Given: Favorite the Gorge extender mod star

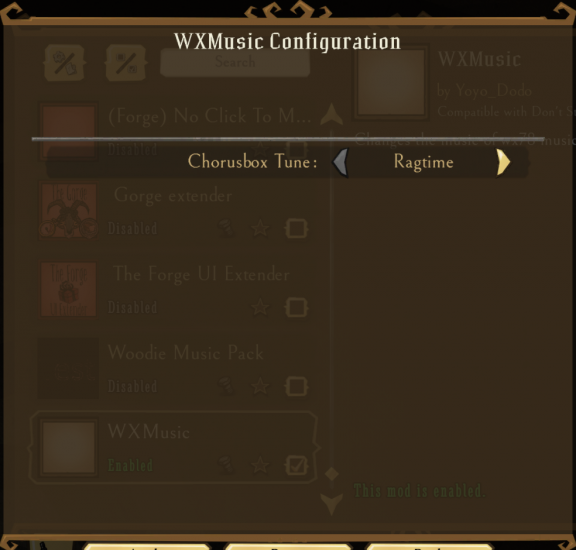Looking at the screenshot, I should click(260, 228).
